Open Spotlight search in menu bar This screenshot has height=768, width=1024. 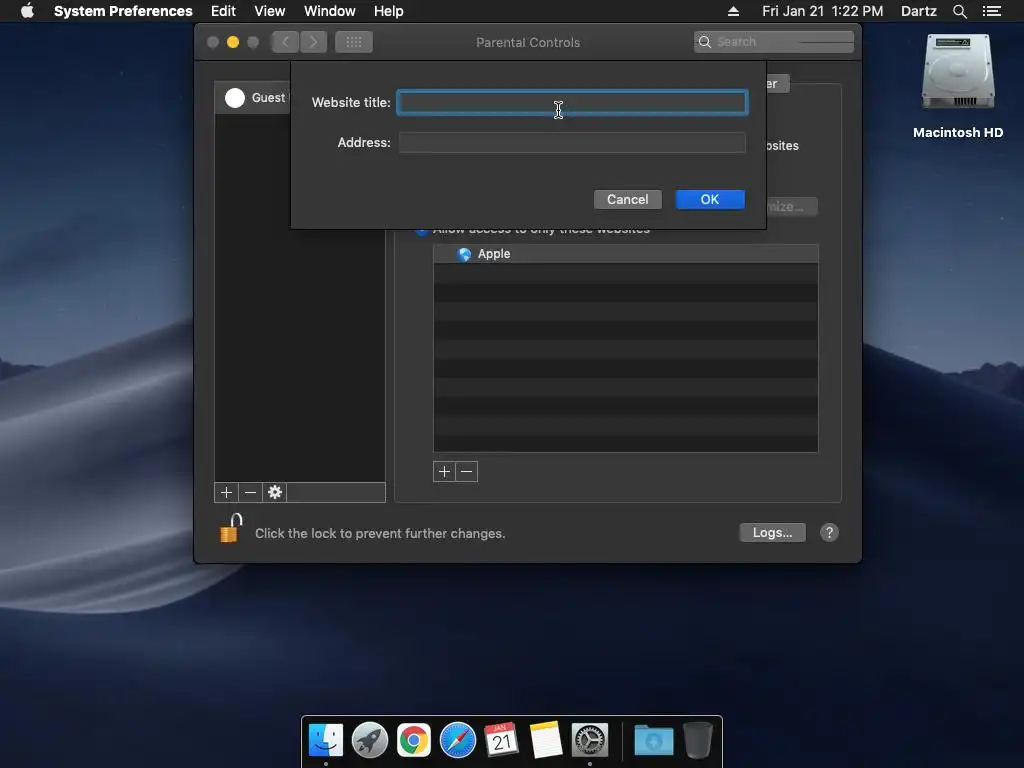point(959,11)
